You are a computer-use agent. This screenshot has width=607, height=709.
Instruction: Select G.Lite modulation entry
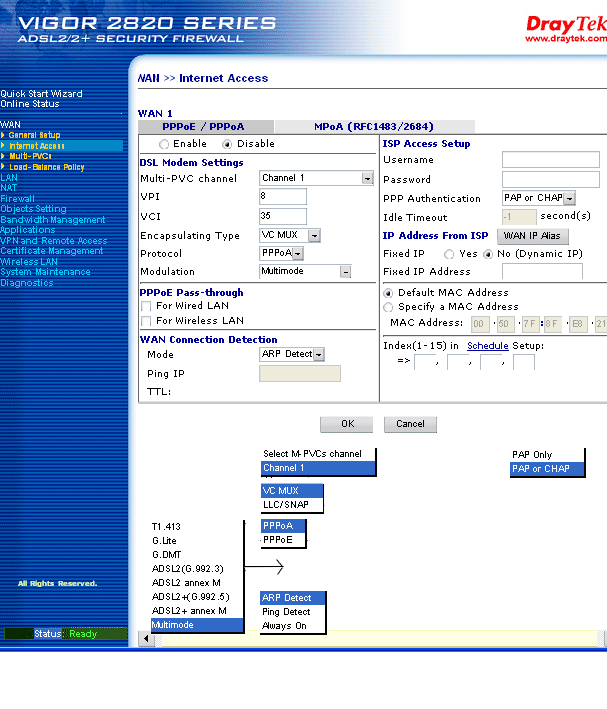click(x=196, y=541)
